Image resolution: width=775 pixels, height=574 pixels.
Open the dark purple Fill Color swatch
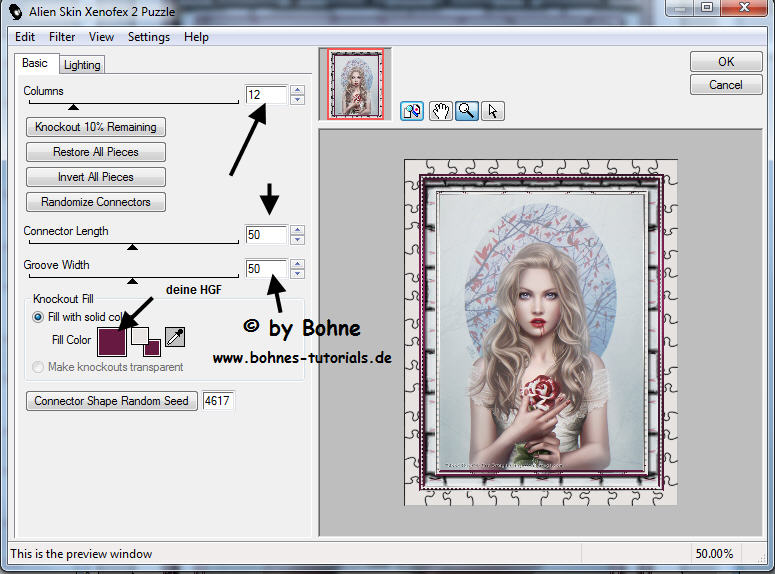click(112, 342)
